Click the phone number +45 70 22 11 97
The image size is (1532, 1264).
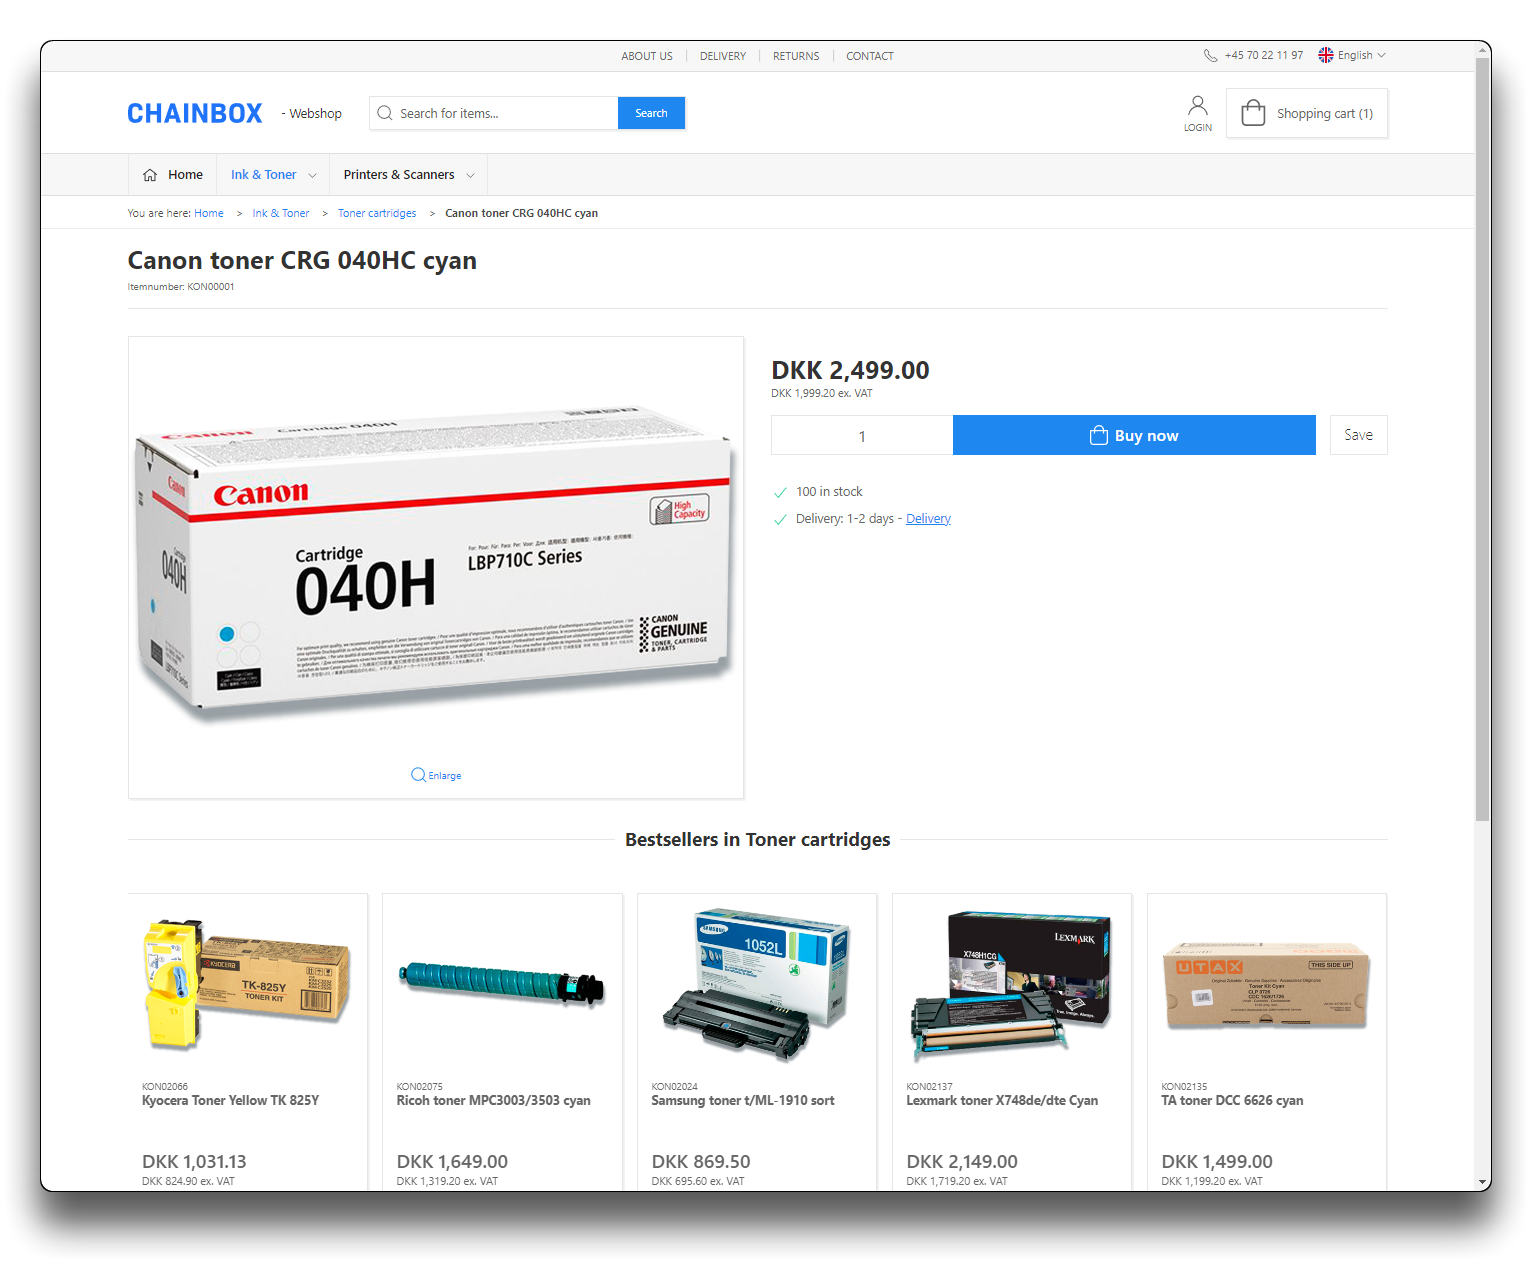point(1264,56)
